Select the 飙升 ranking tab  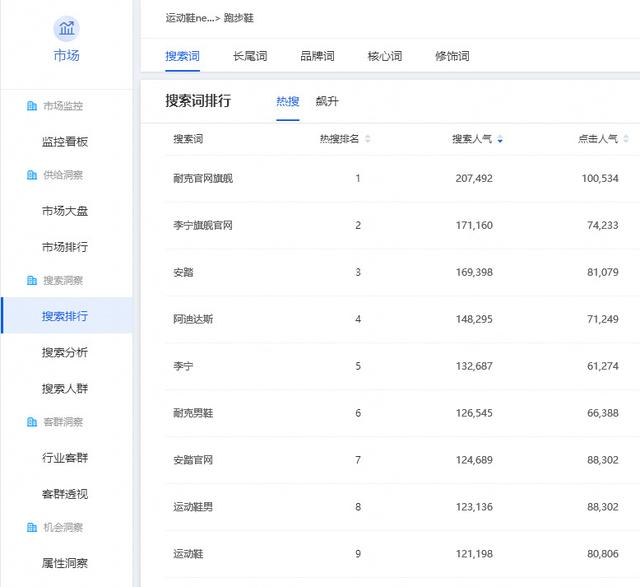pos(327,101)
